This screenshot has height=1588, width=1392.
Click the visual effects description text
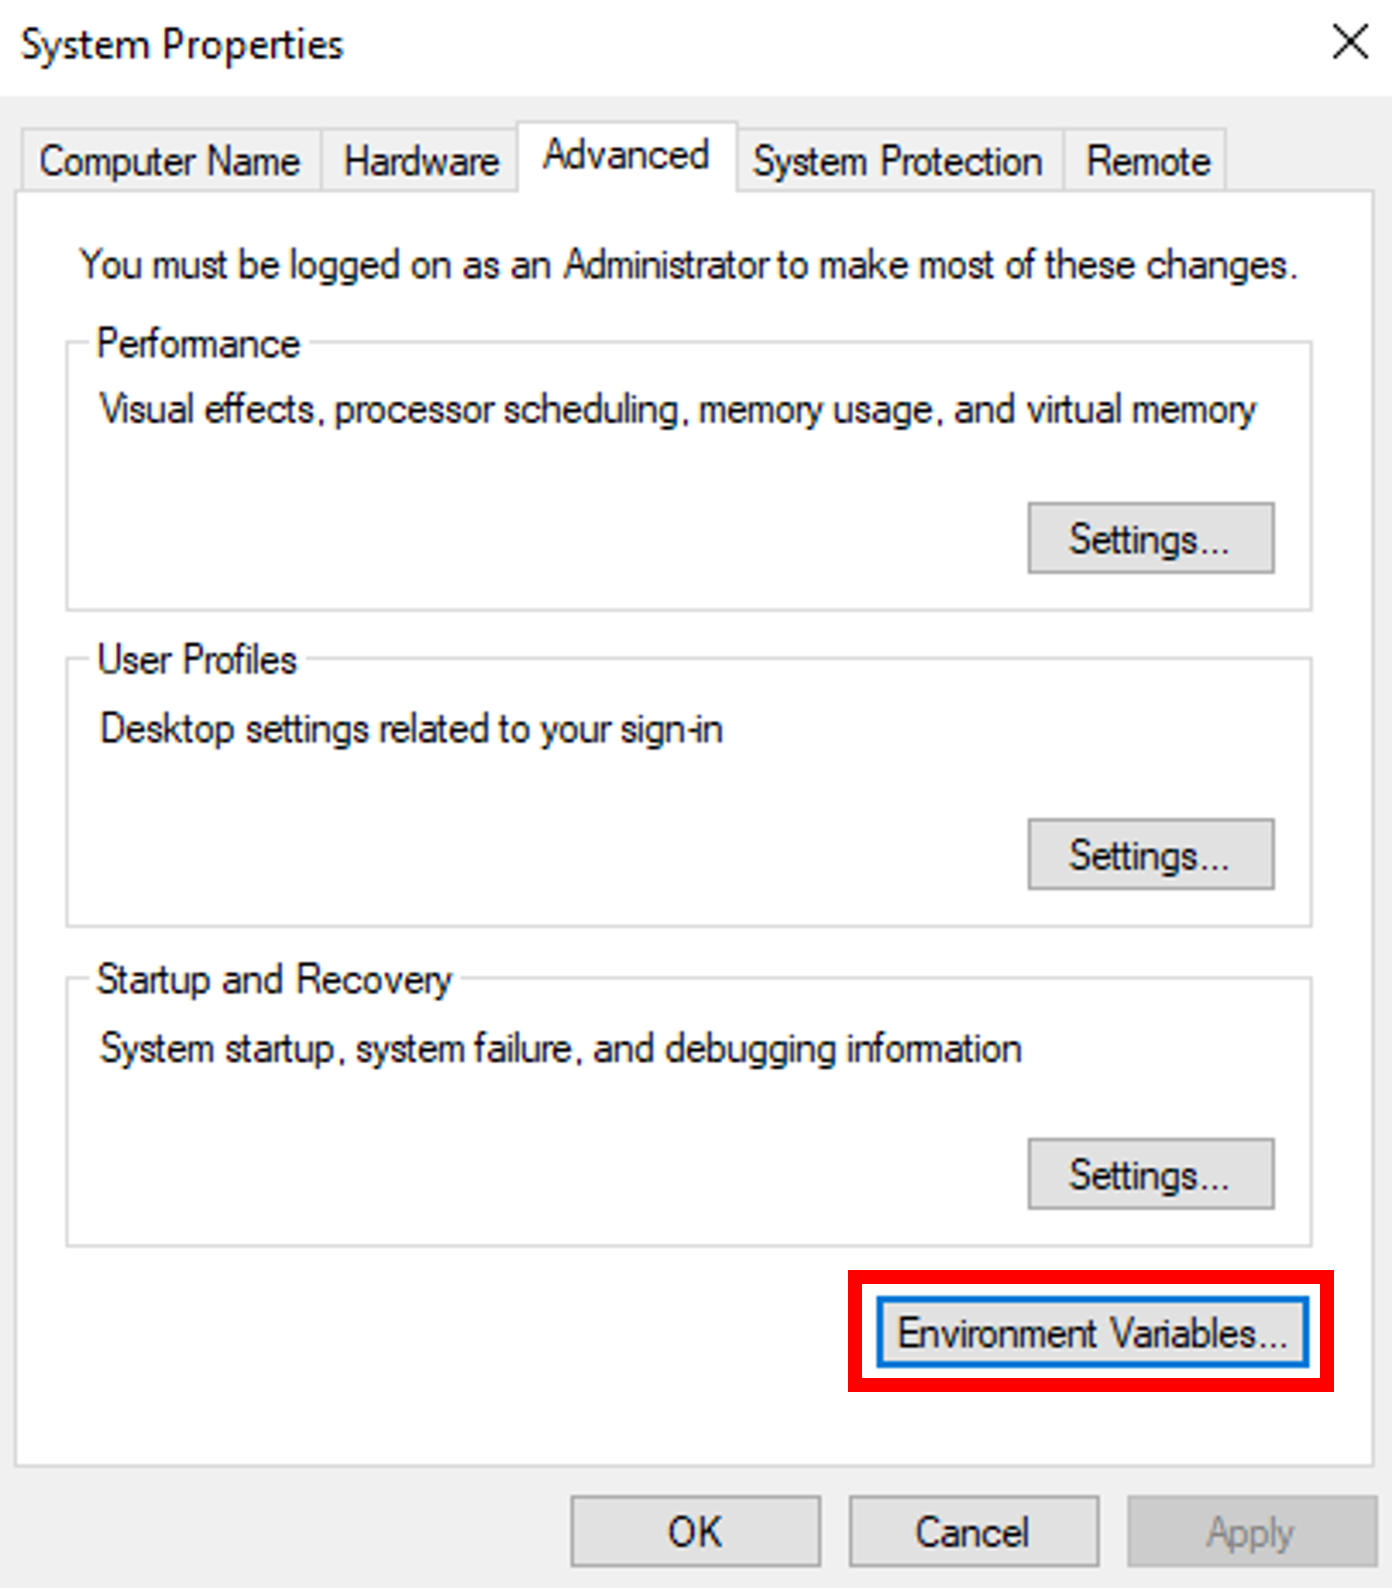677,409
